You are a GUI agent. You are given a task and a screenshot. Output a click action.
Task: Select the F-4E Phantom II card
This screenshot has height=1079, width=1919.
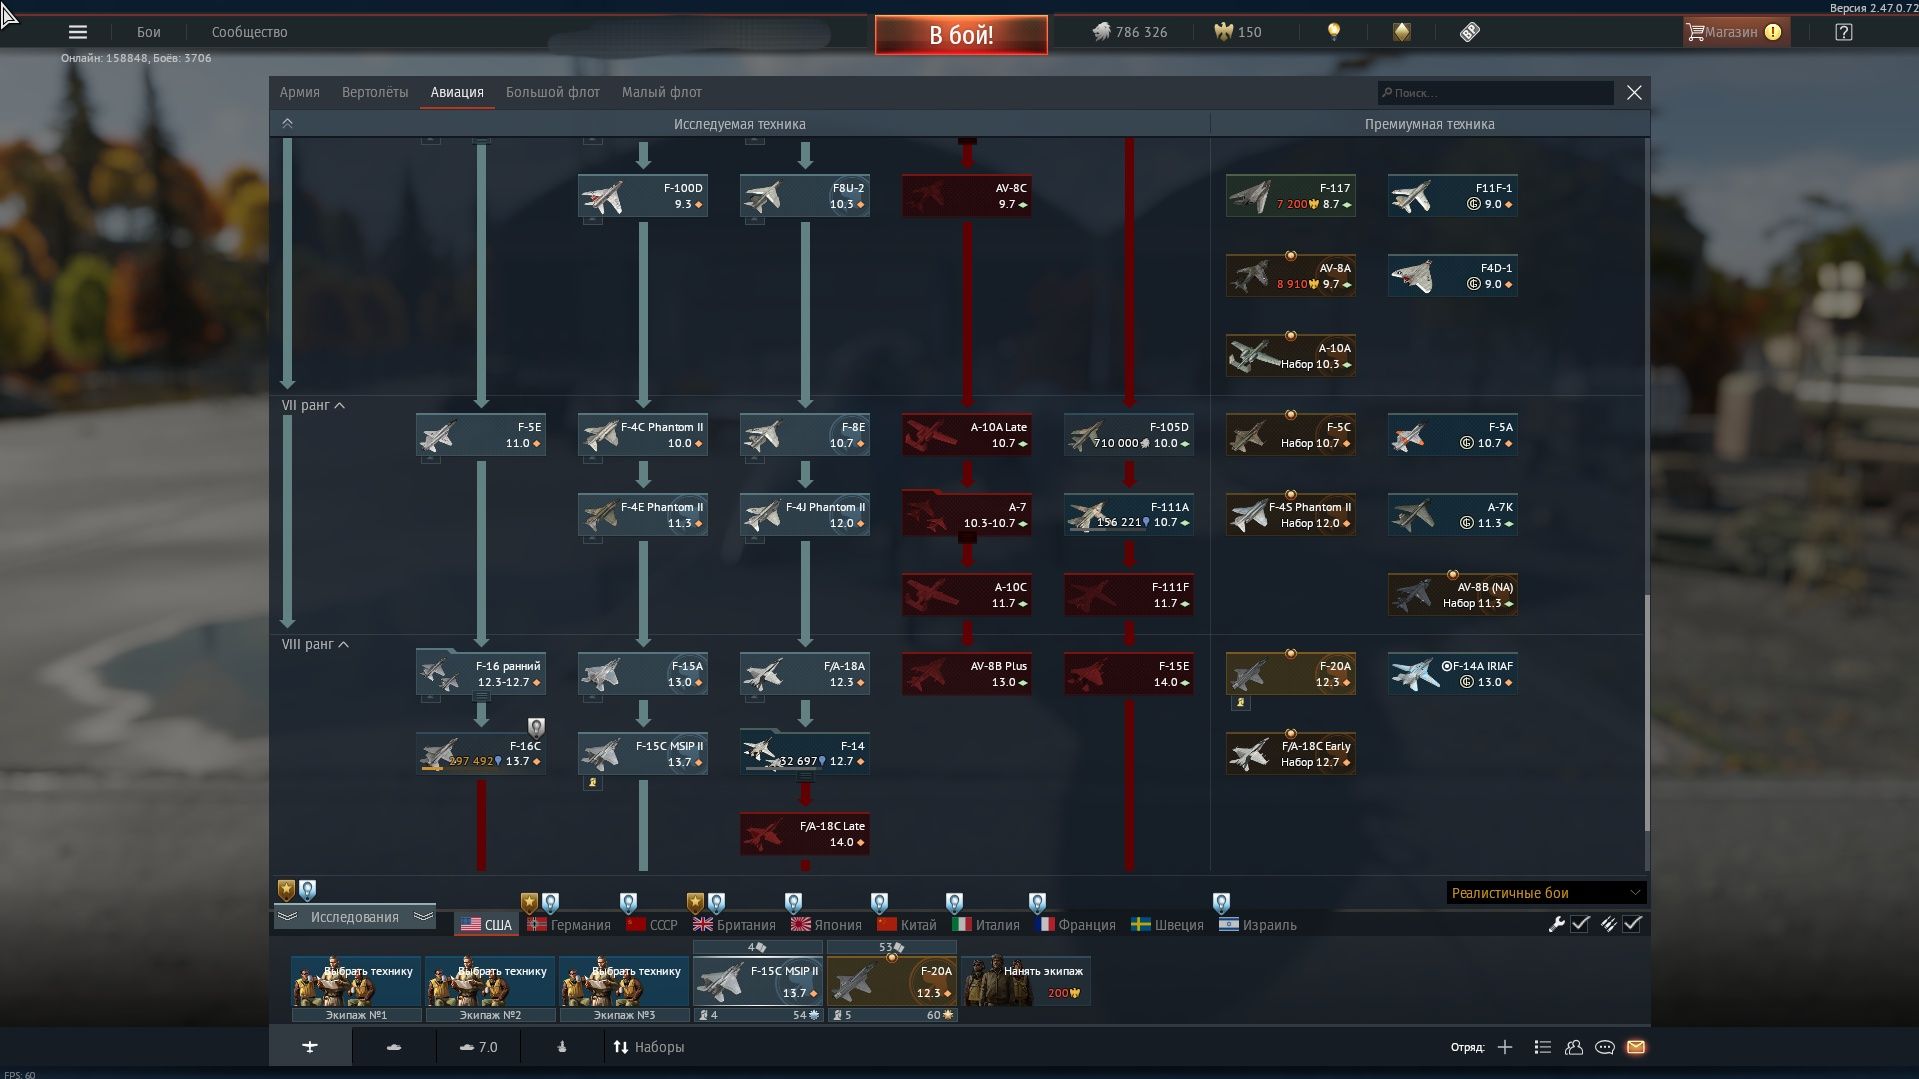[643, 515]
